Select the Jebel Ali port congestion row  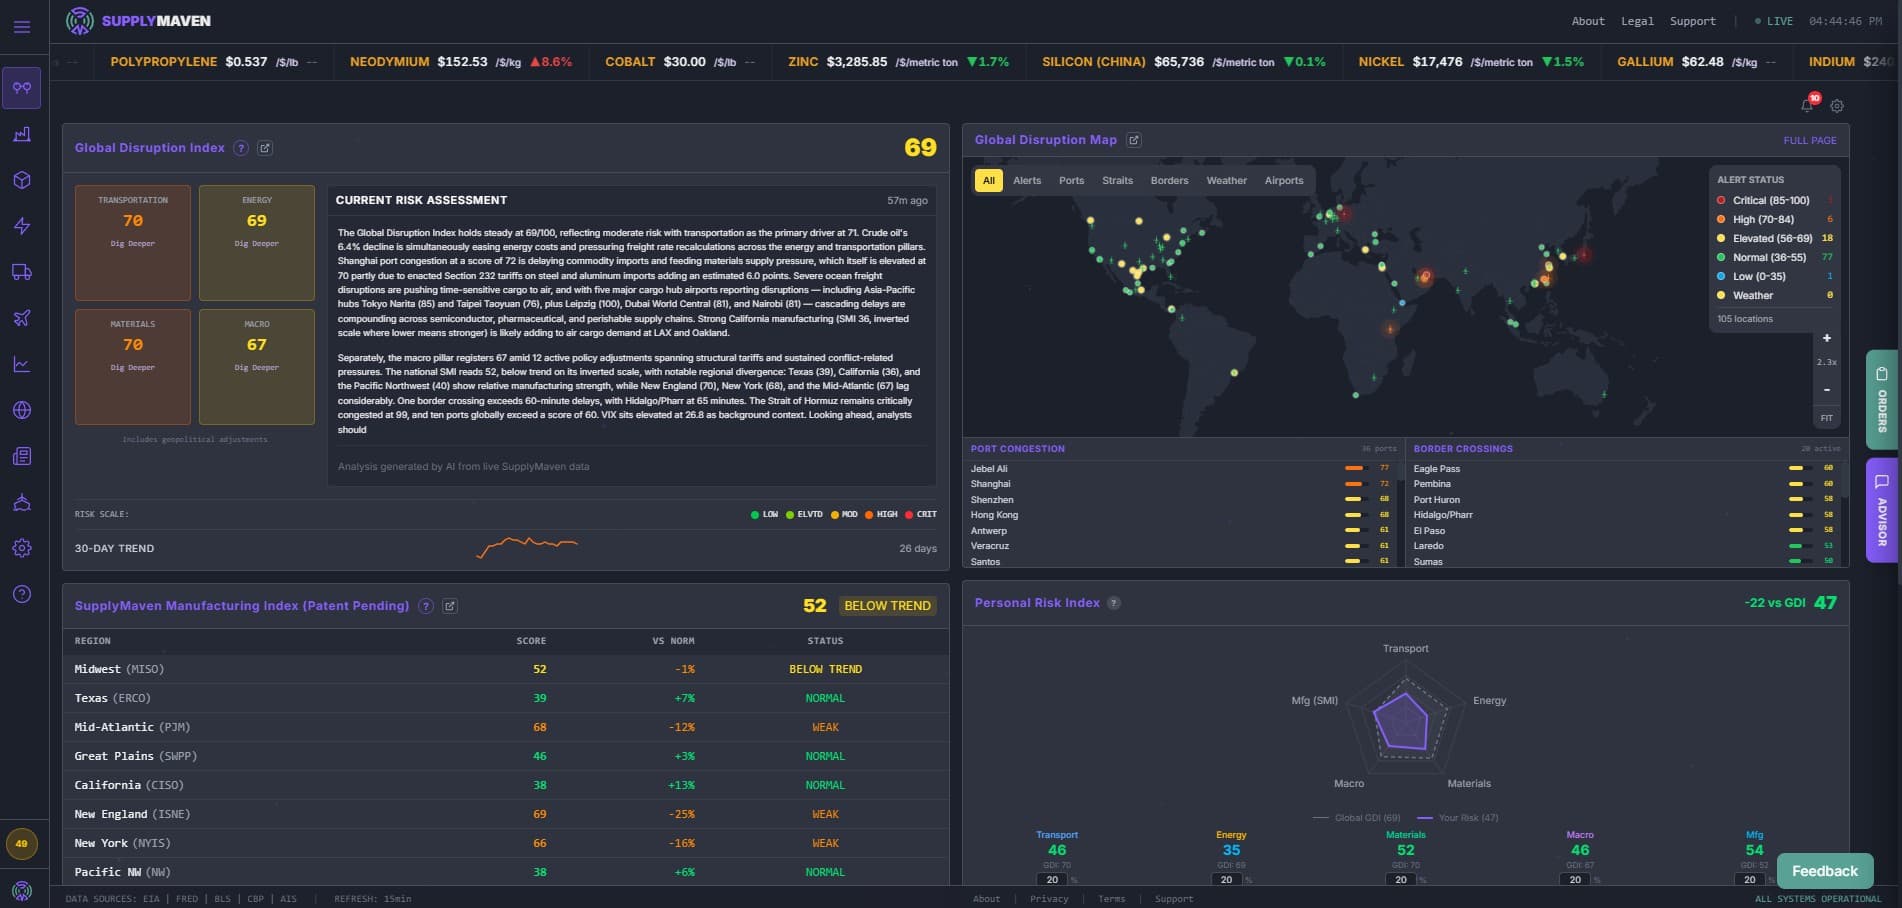coord(1181,469)
